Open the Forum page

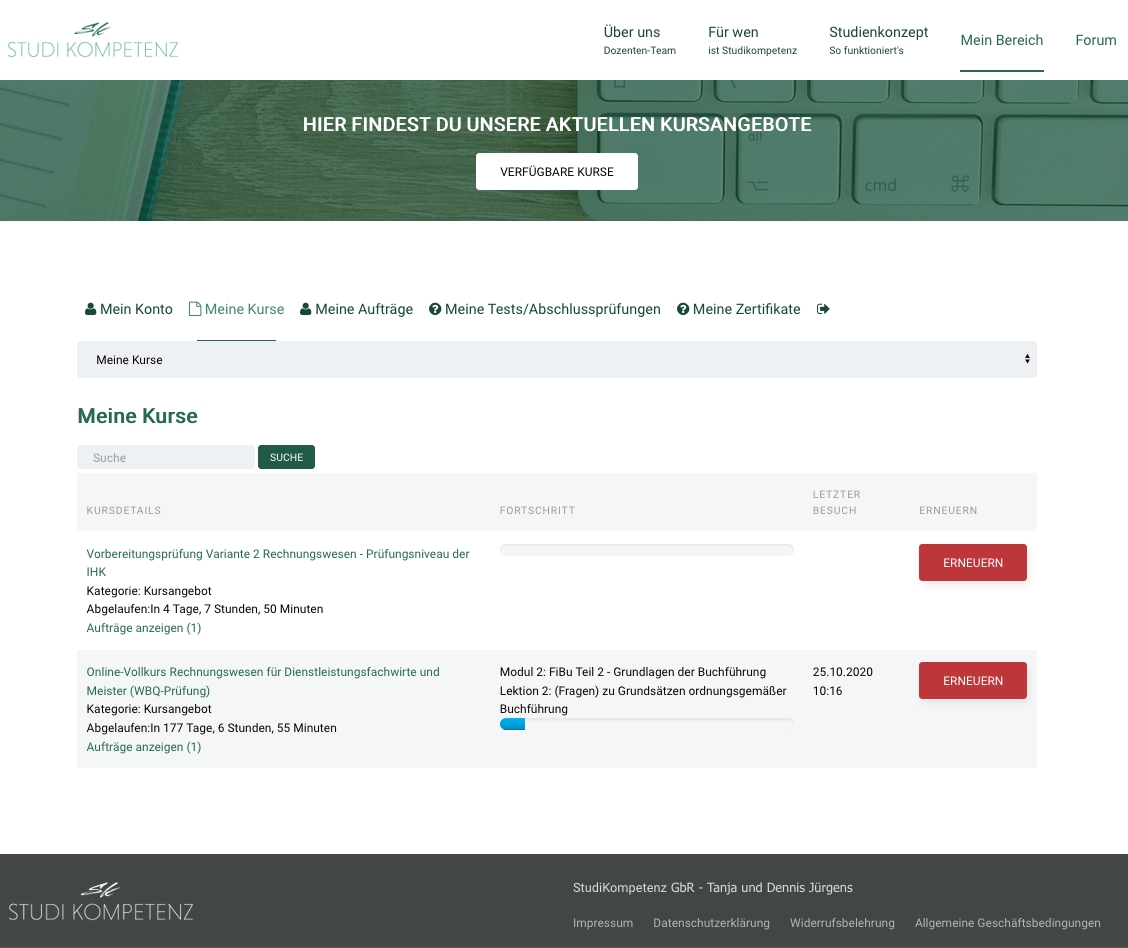click(x=1095, y=40)
